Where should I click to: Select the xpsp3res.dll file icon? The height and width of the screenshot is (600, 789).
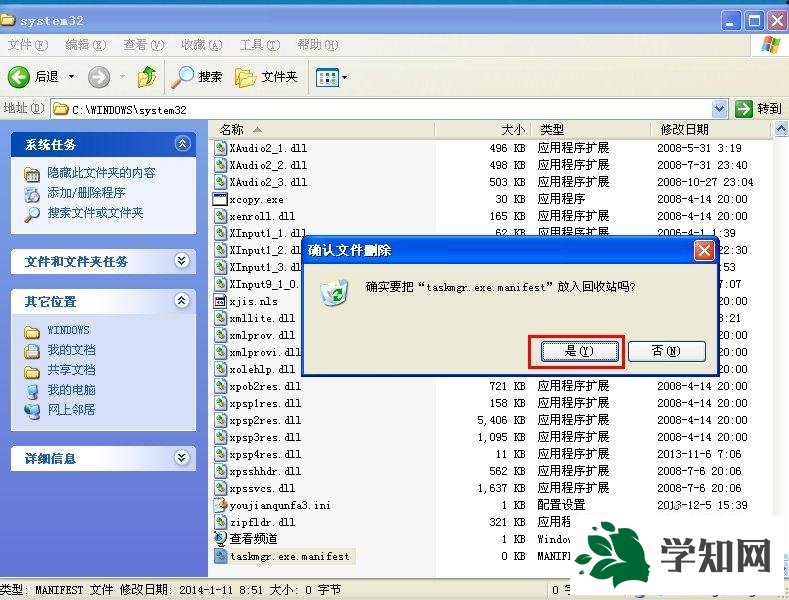(220, 437)
